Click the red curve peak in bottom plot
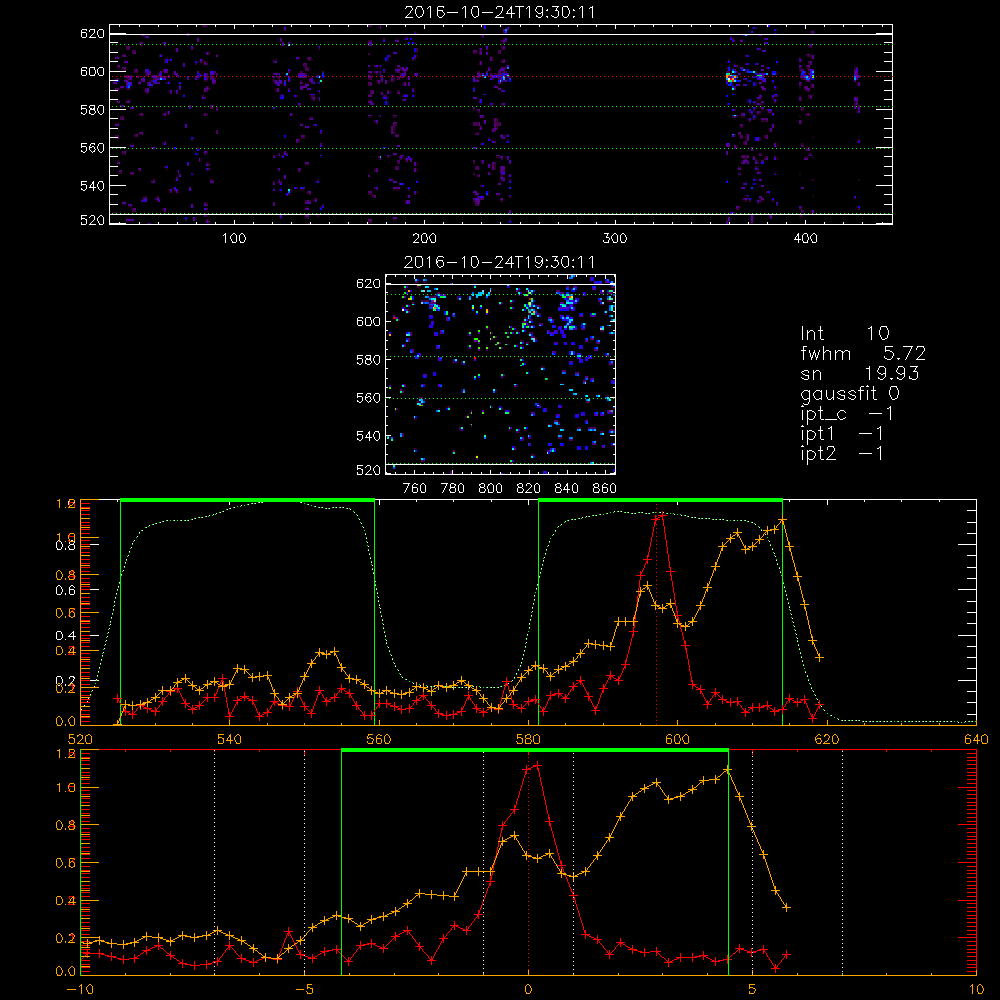The image size is (1000, 1000). 537,765
